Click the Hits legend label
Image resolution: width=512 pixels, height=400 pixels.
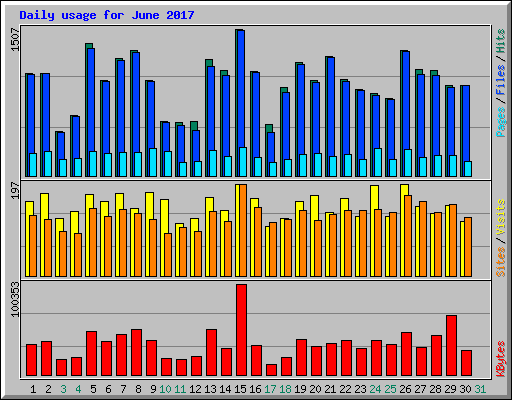501,41
